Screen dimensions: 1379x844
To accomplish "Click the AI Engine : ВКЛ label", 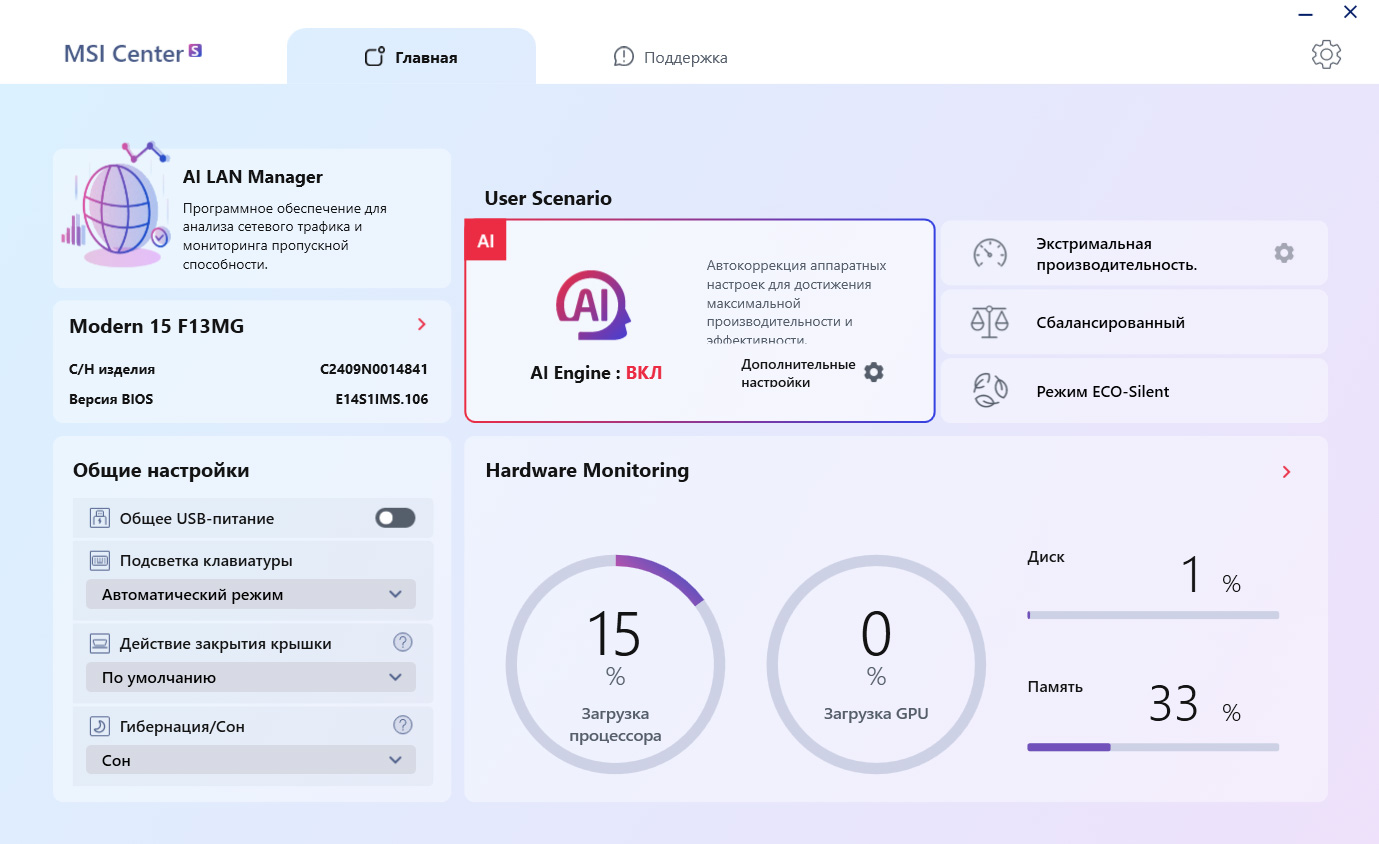I will (596, 373).
